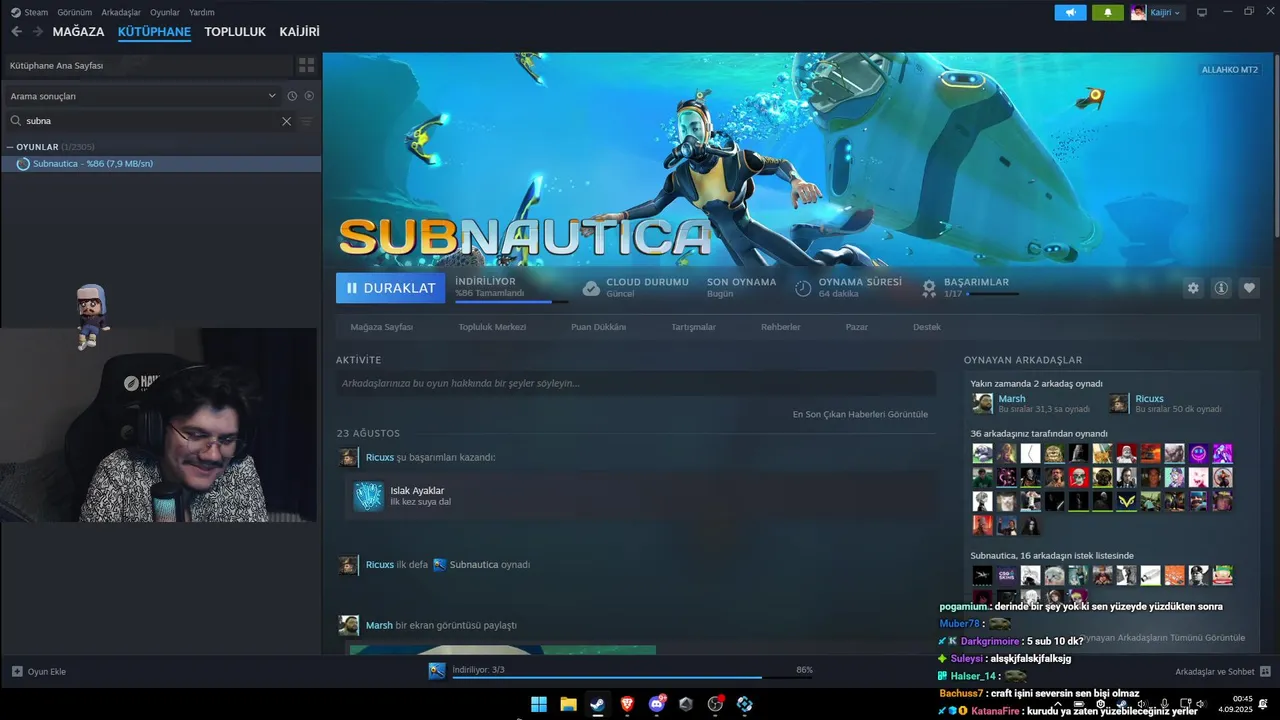Open the KAIJIRI profile tab
Image resolution: width=1280 pixels, height=720 pixels.
click(300, 32)
